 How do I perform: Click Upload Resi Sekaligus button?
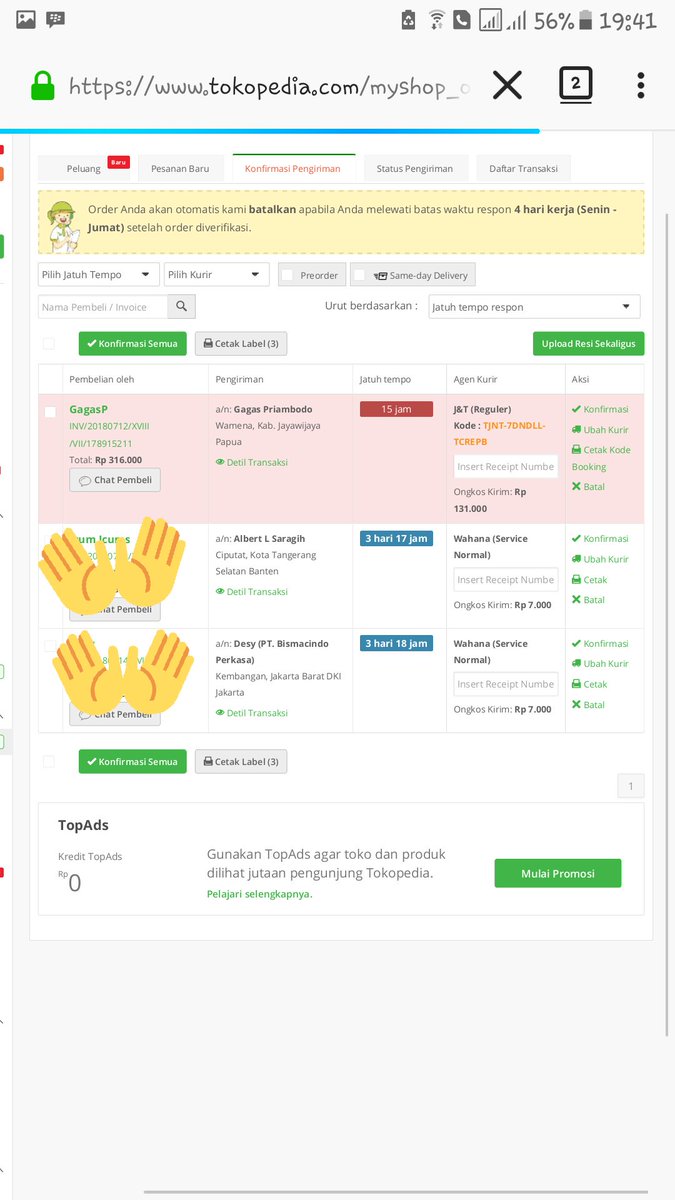tap(588, 343)
